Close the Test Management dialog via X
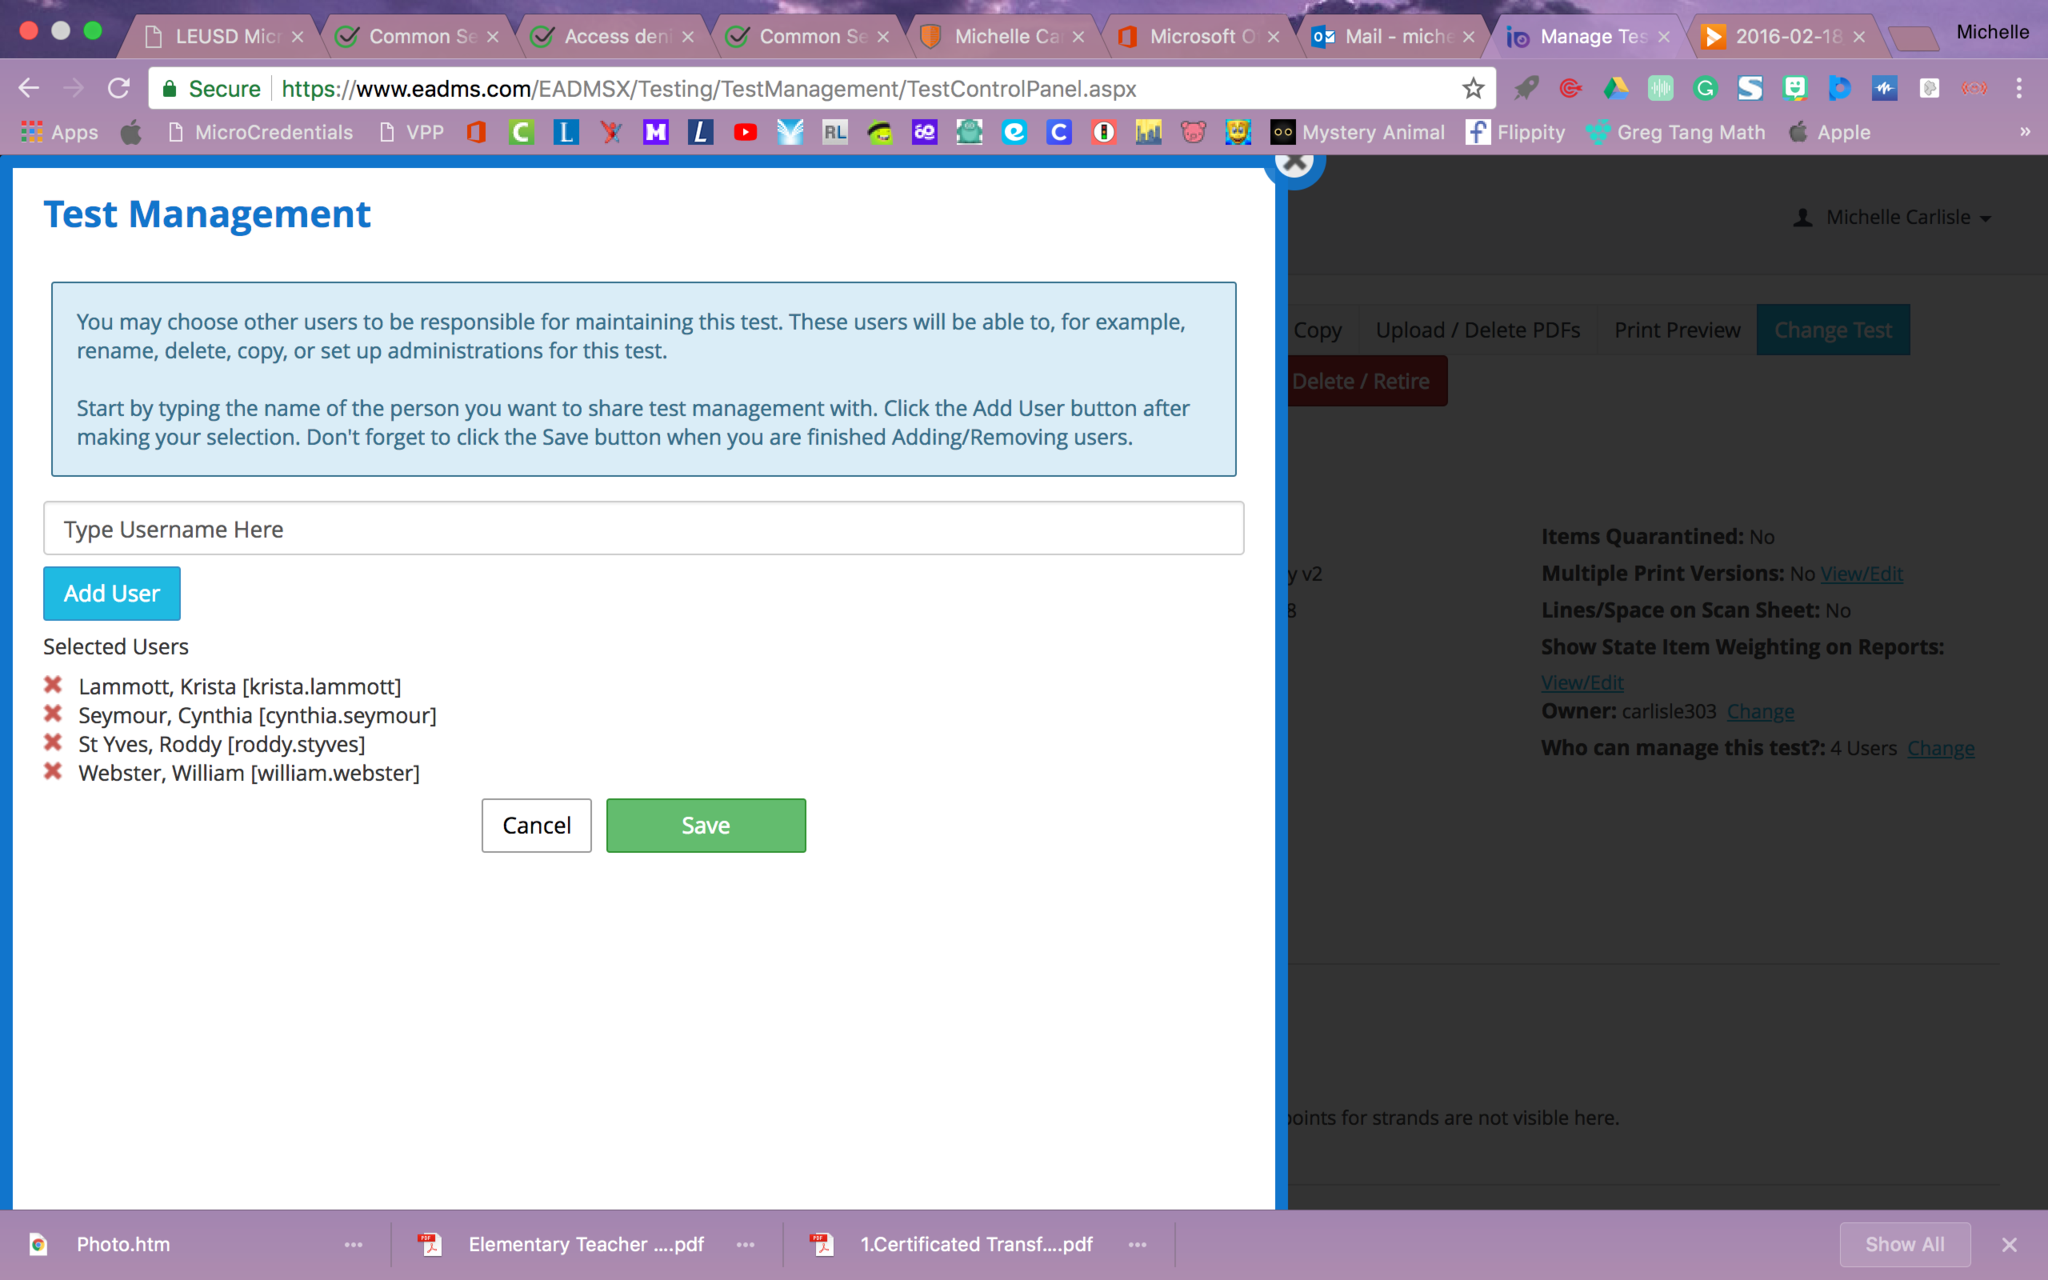This screenshot has height=1280, width=2048. [x=1294, y=162]
